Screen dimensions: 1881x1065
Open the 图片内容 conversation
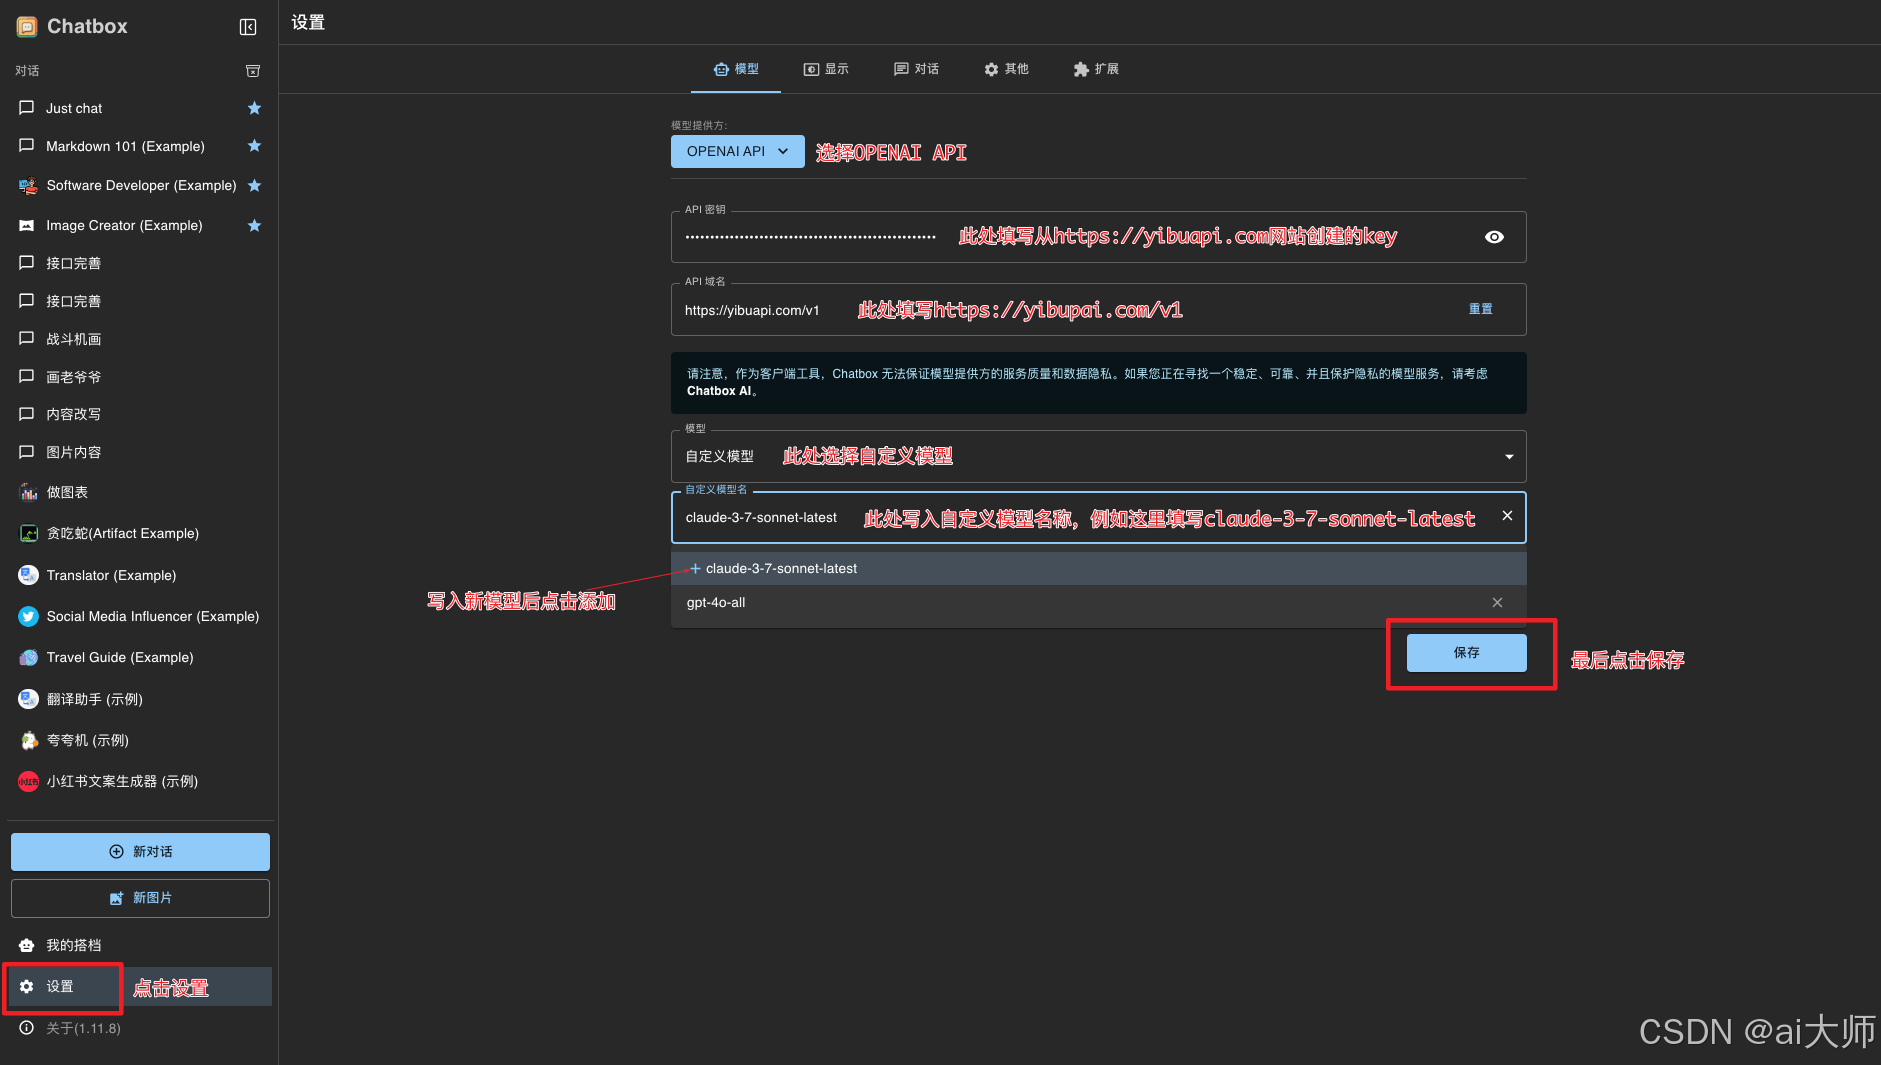pyautogui.click(x=140, y=452)
